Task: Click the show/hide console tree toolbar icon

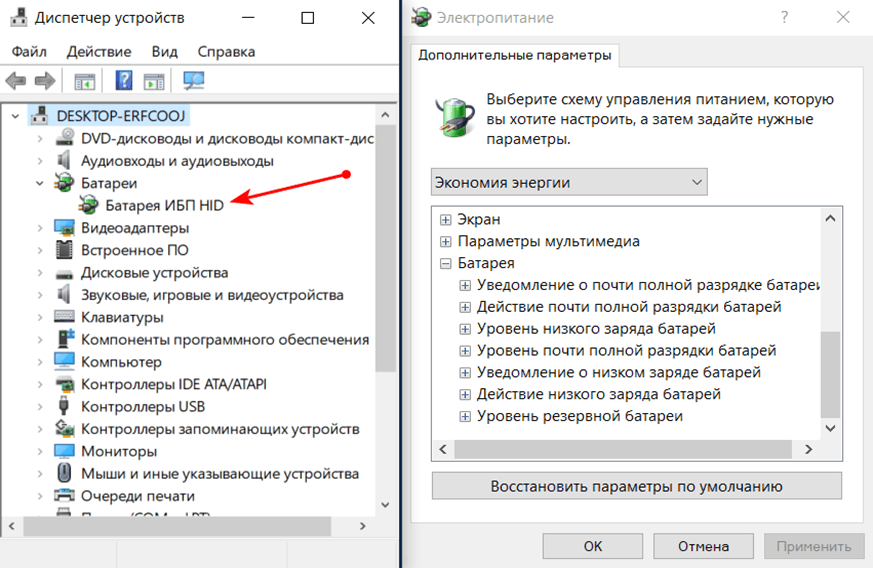Action: click(x=85, y=81)
